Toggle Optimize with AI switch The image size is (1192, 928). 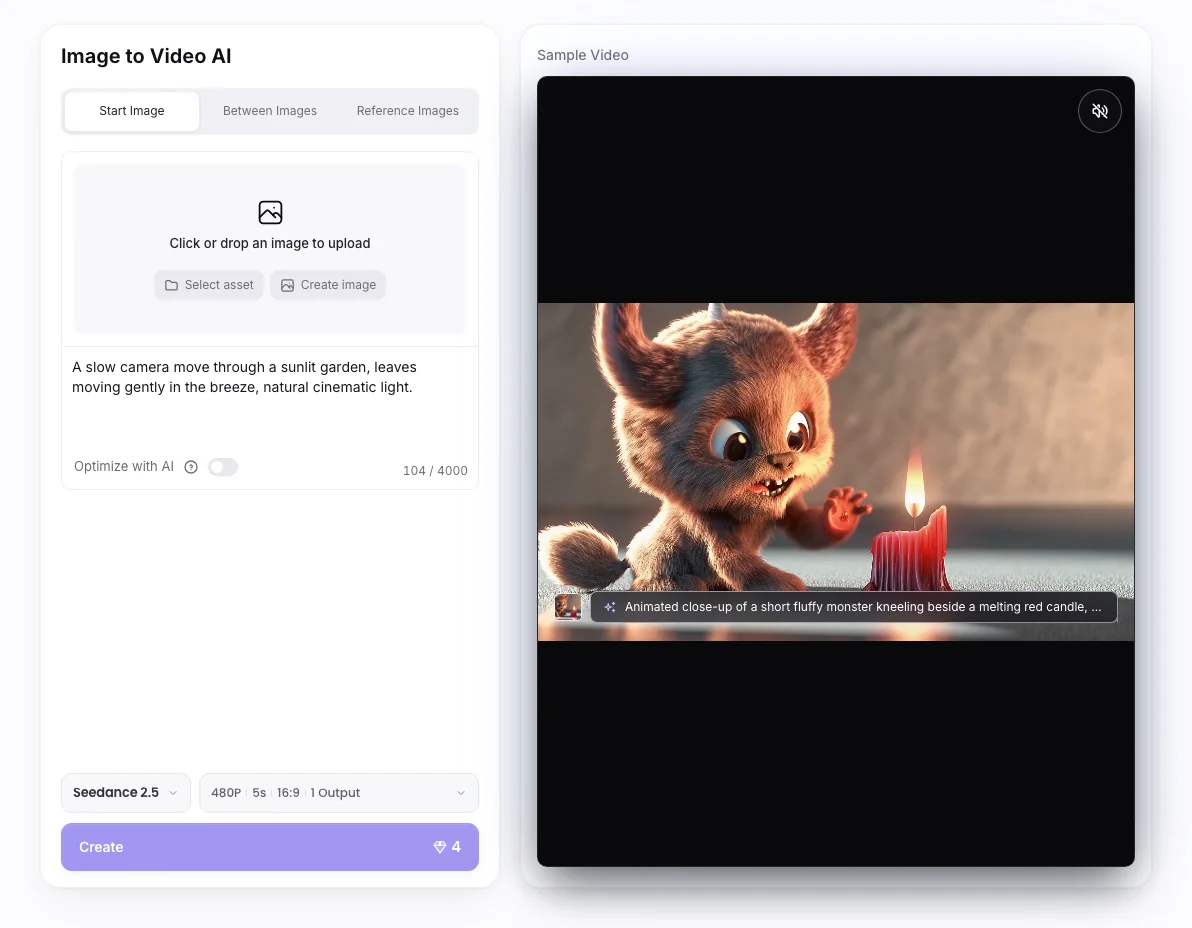(x=223, y=467)
